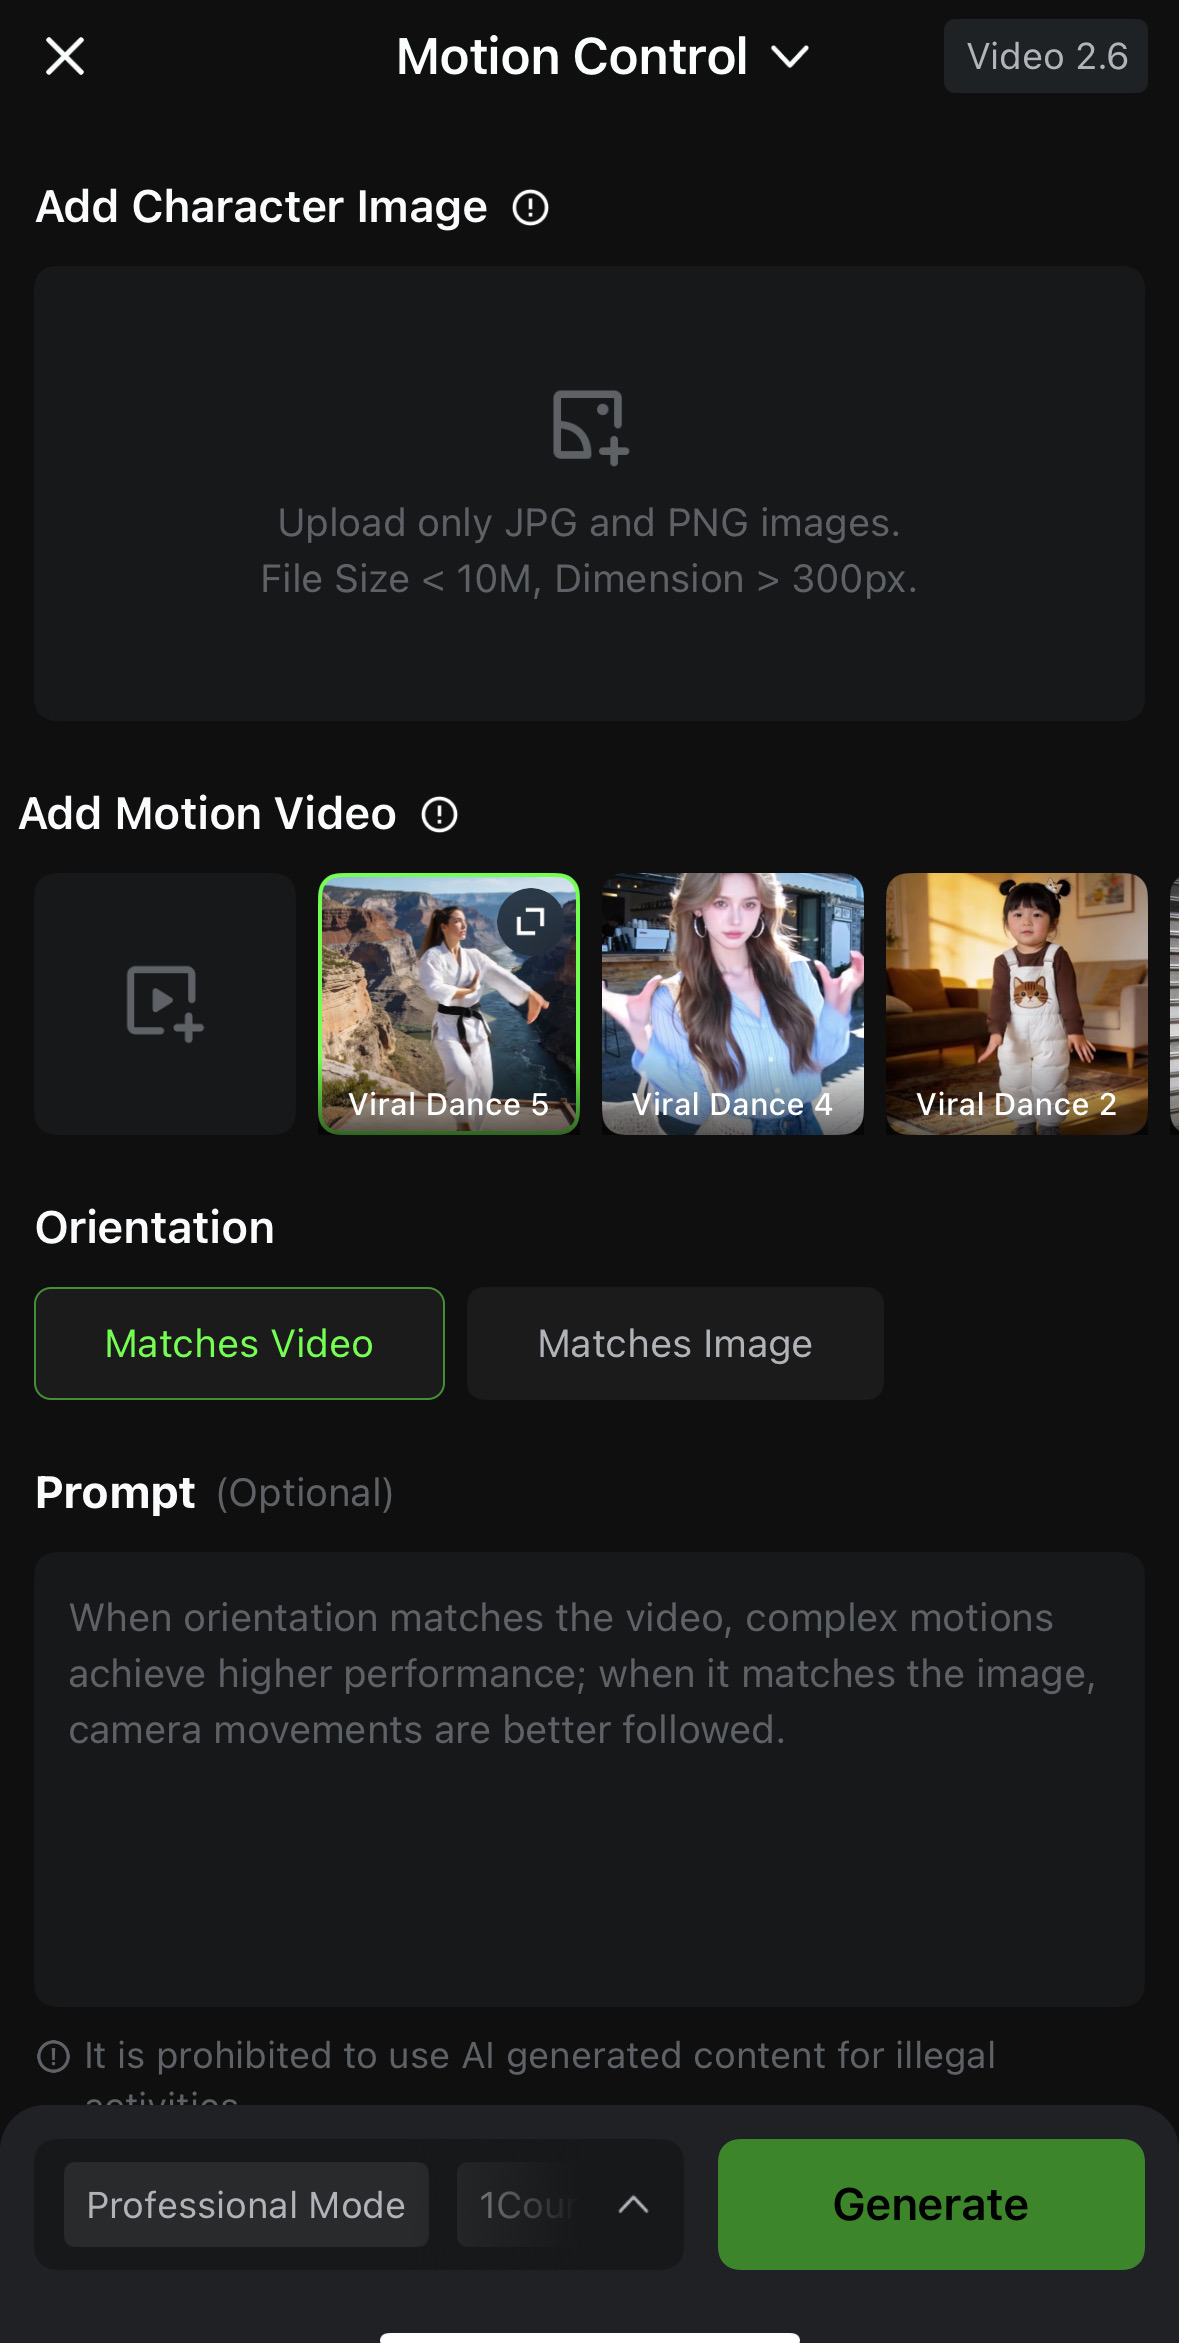Toggle the Professional Mode button
Viewport: 1179px width, 2343px height.
click(x=246, y=2205)
